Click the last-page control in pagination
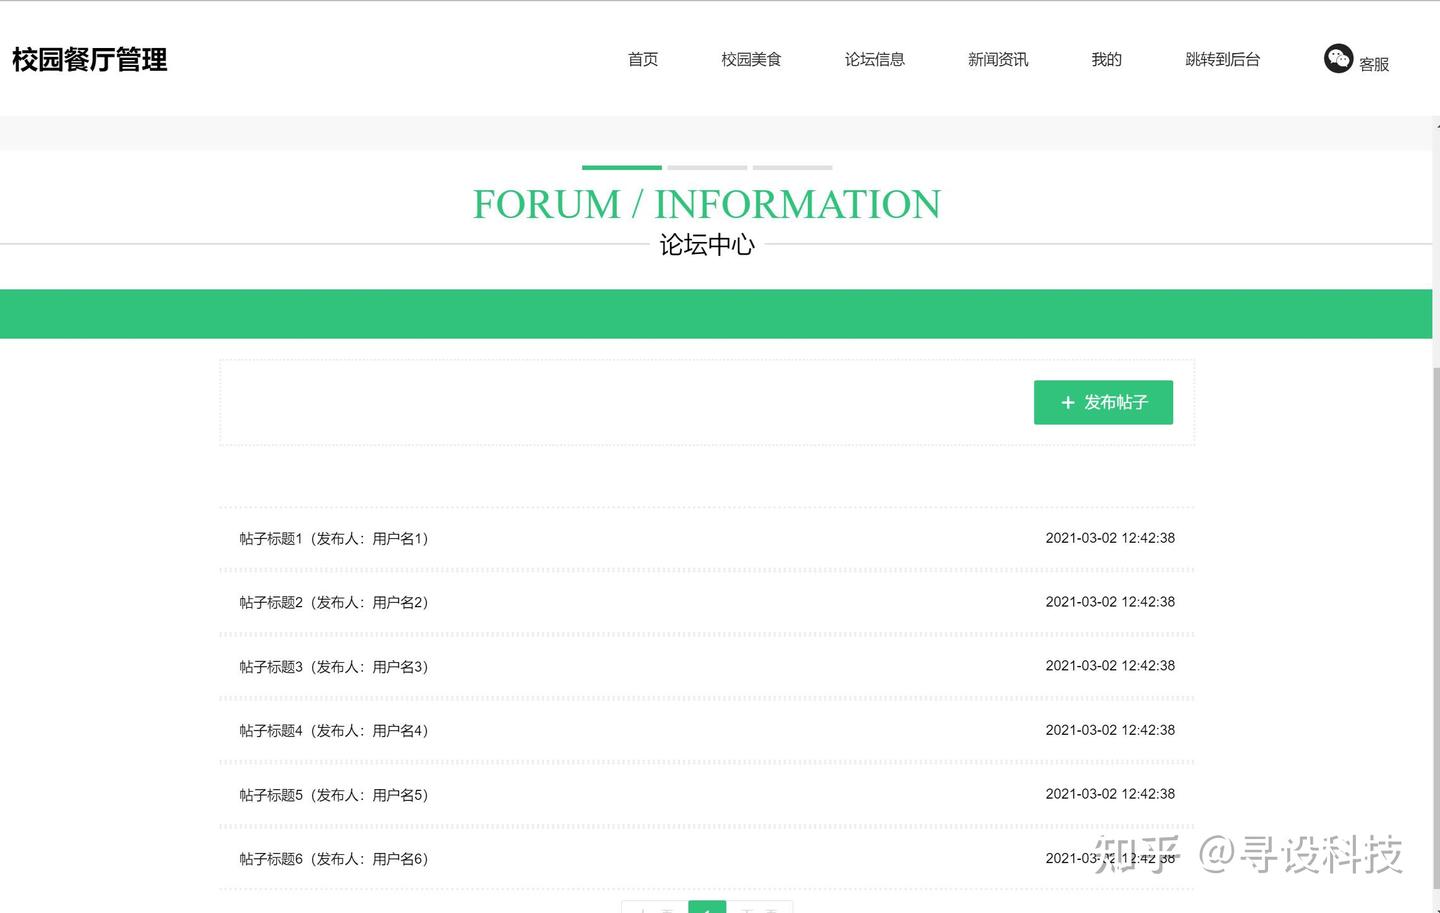 click(770, 908)
